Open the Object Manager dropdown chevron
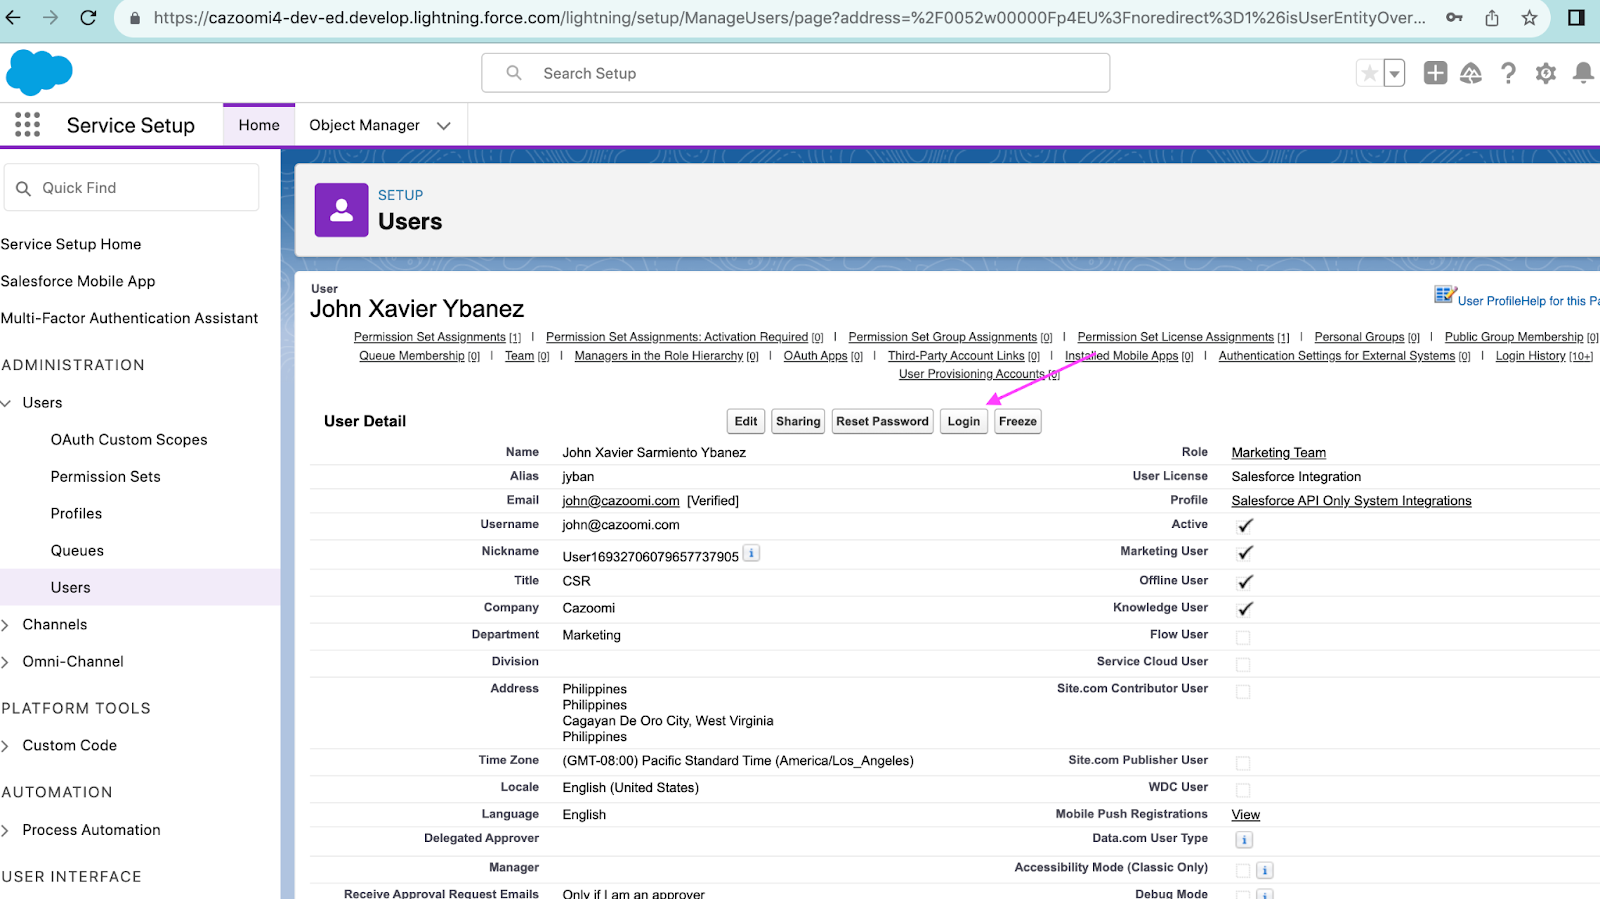This screenshot has height=899, width=1600. click(444, 126)
